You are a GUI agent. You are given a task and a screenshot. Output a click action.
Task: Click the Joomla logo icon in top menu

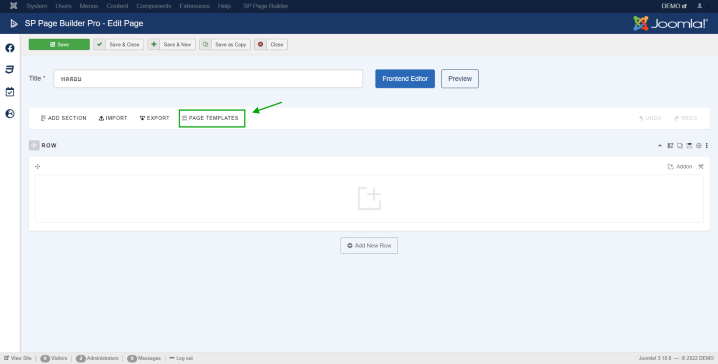coord(13,6)
